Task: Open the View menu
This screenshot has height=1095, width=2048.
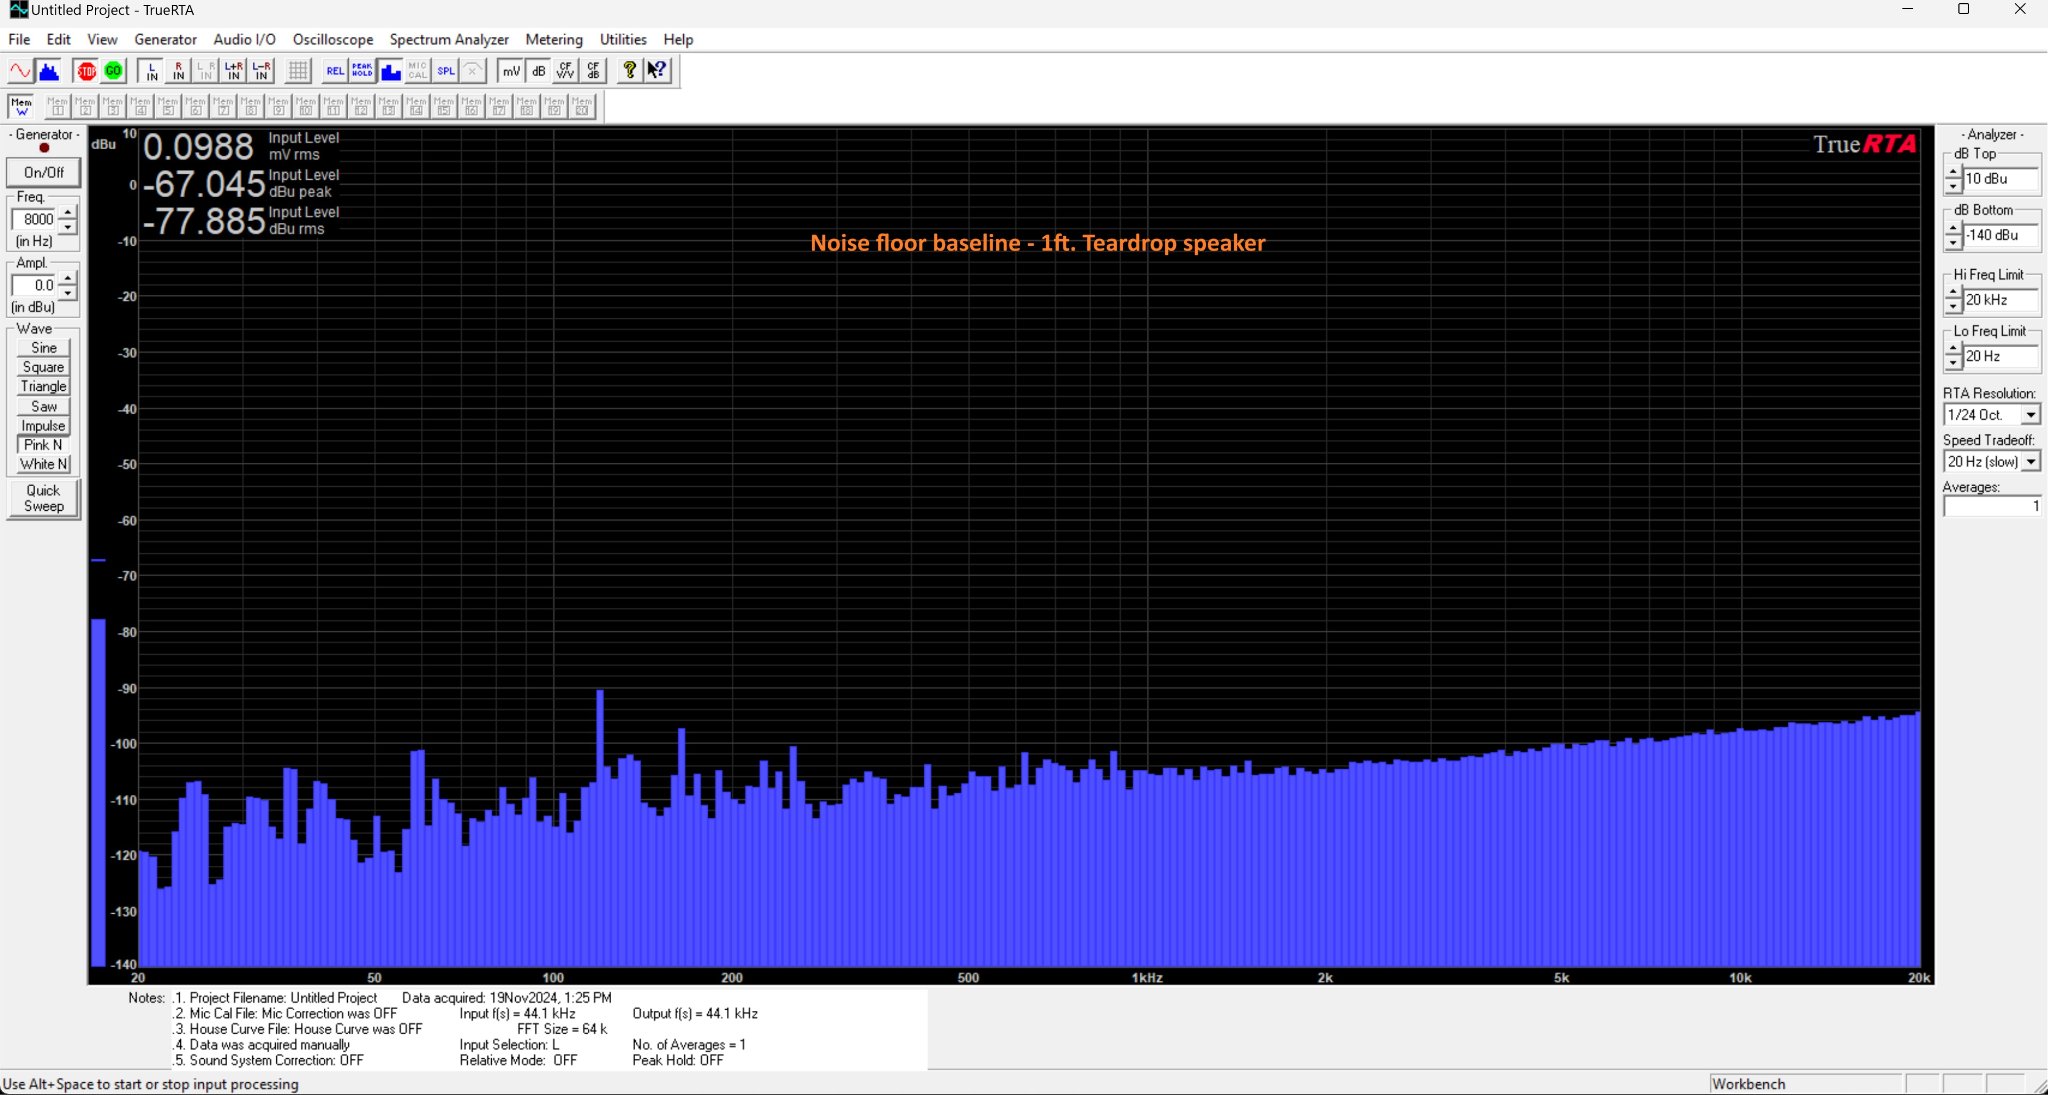Action: pyautogui.click(x=102, y=39)
